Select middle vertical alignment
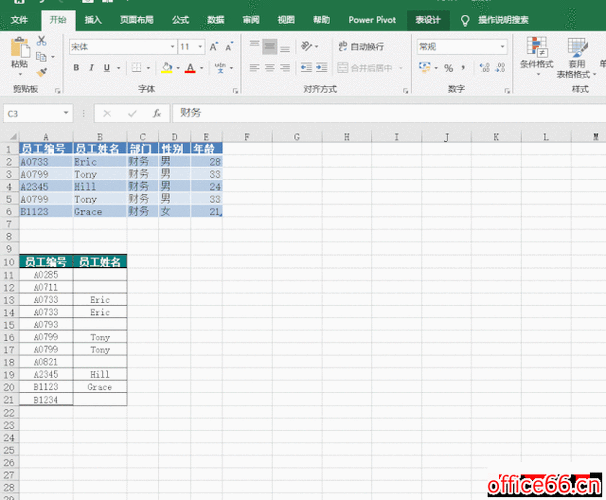The image size is (606, 500). pyautogui.click(x=269, y=47)
